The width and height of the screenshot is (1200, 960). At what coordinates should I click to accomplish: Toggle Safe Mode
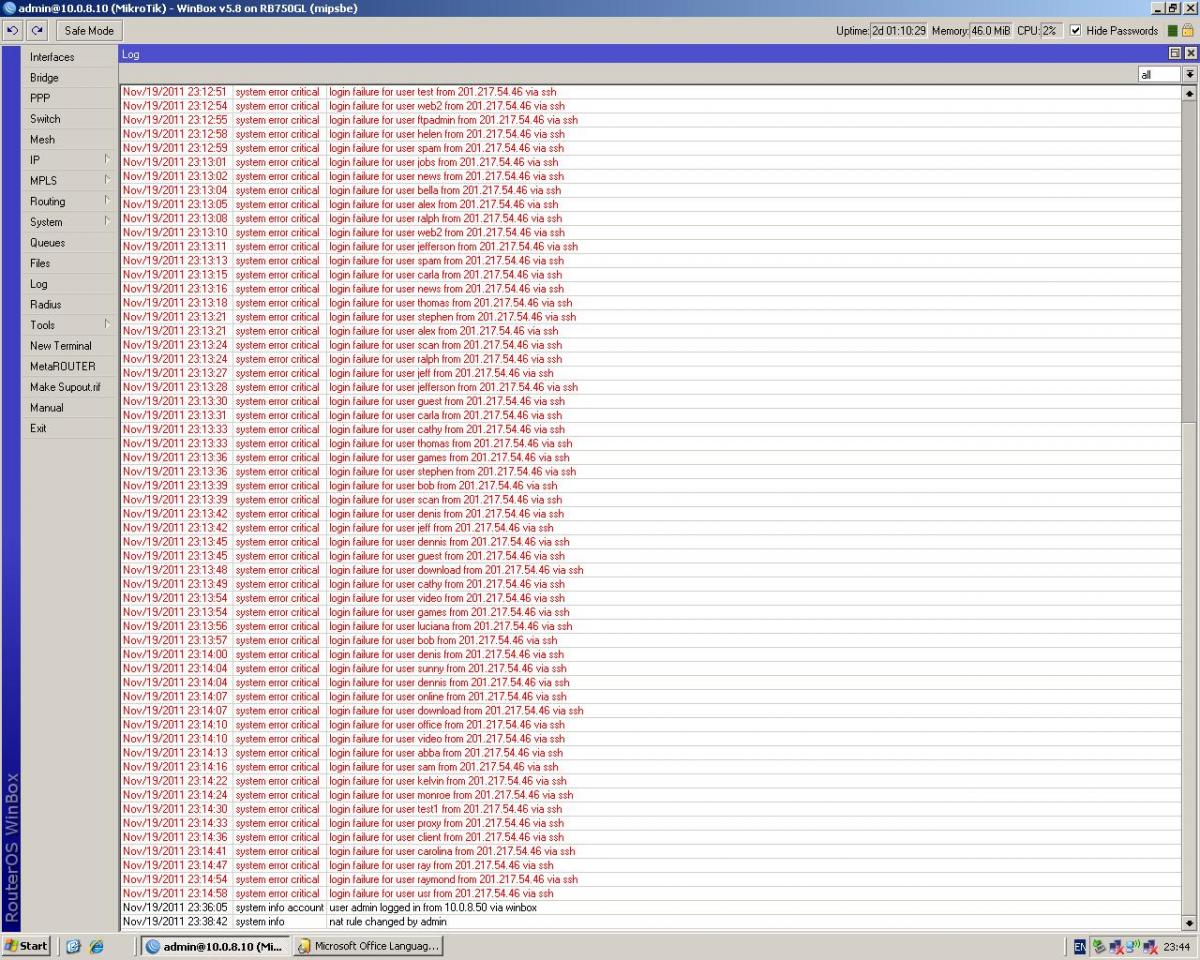(89, 30)
